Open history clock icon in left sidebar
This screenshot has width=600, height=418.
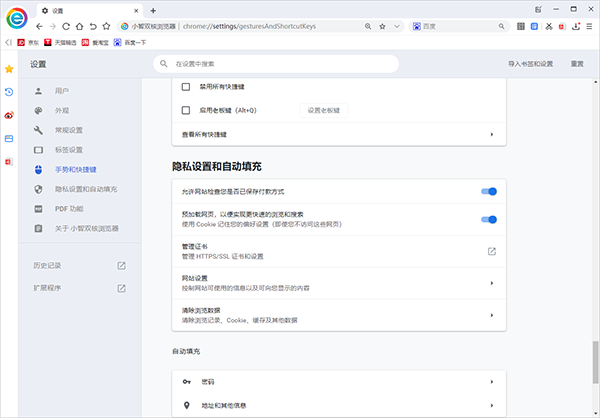[9, 92]
